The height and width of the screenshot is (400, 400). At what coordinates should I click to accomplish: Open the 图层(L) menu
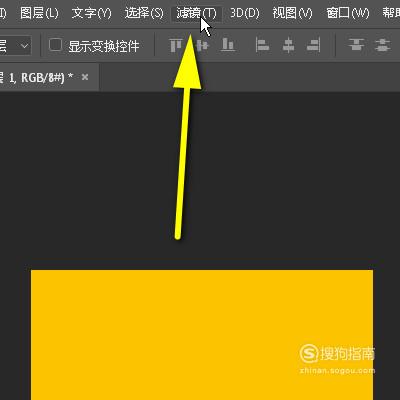(x=39, y=13)
